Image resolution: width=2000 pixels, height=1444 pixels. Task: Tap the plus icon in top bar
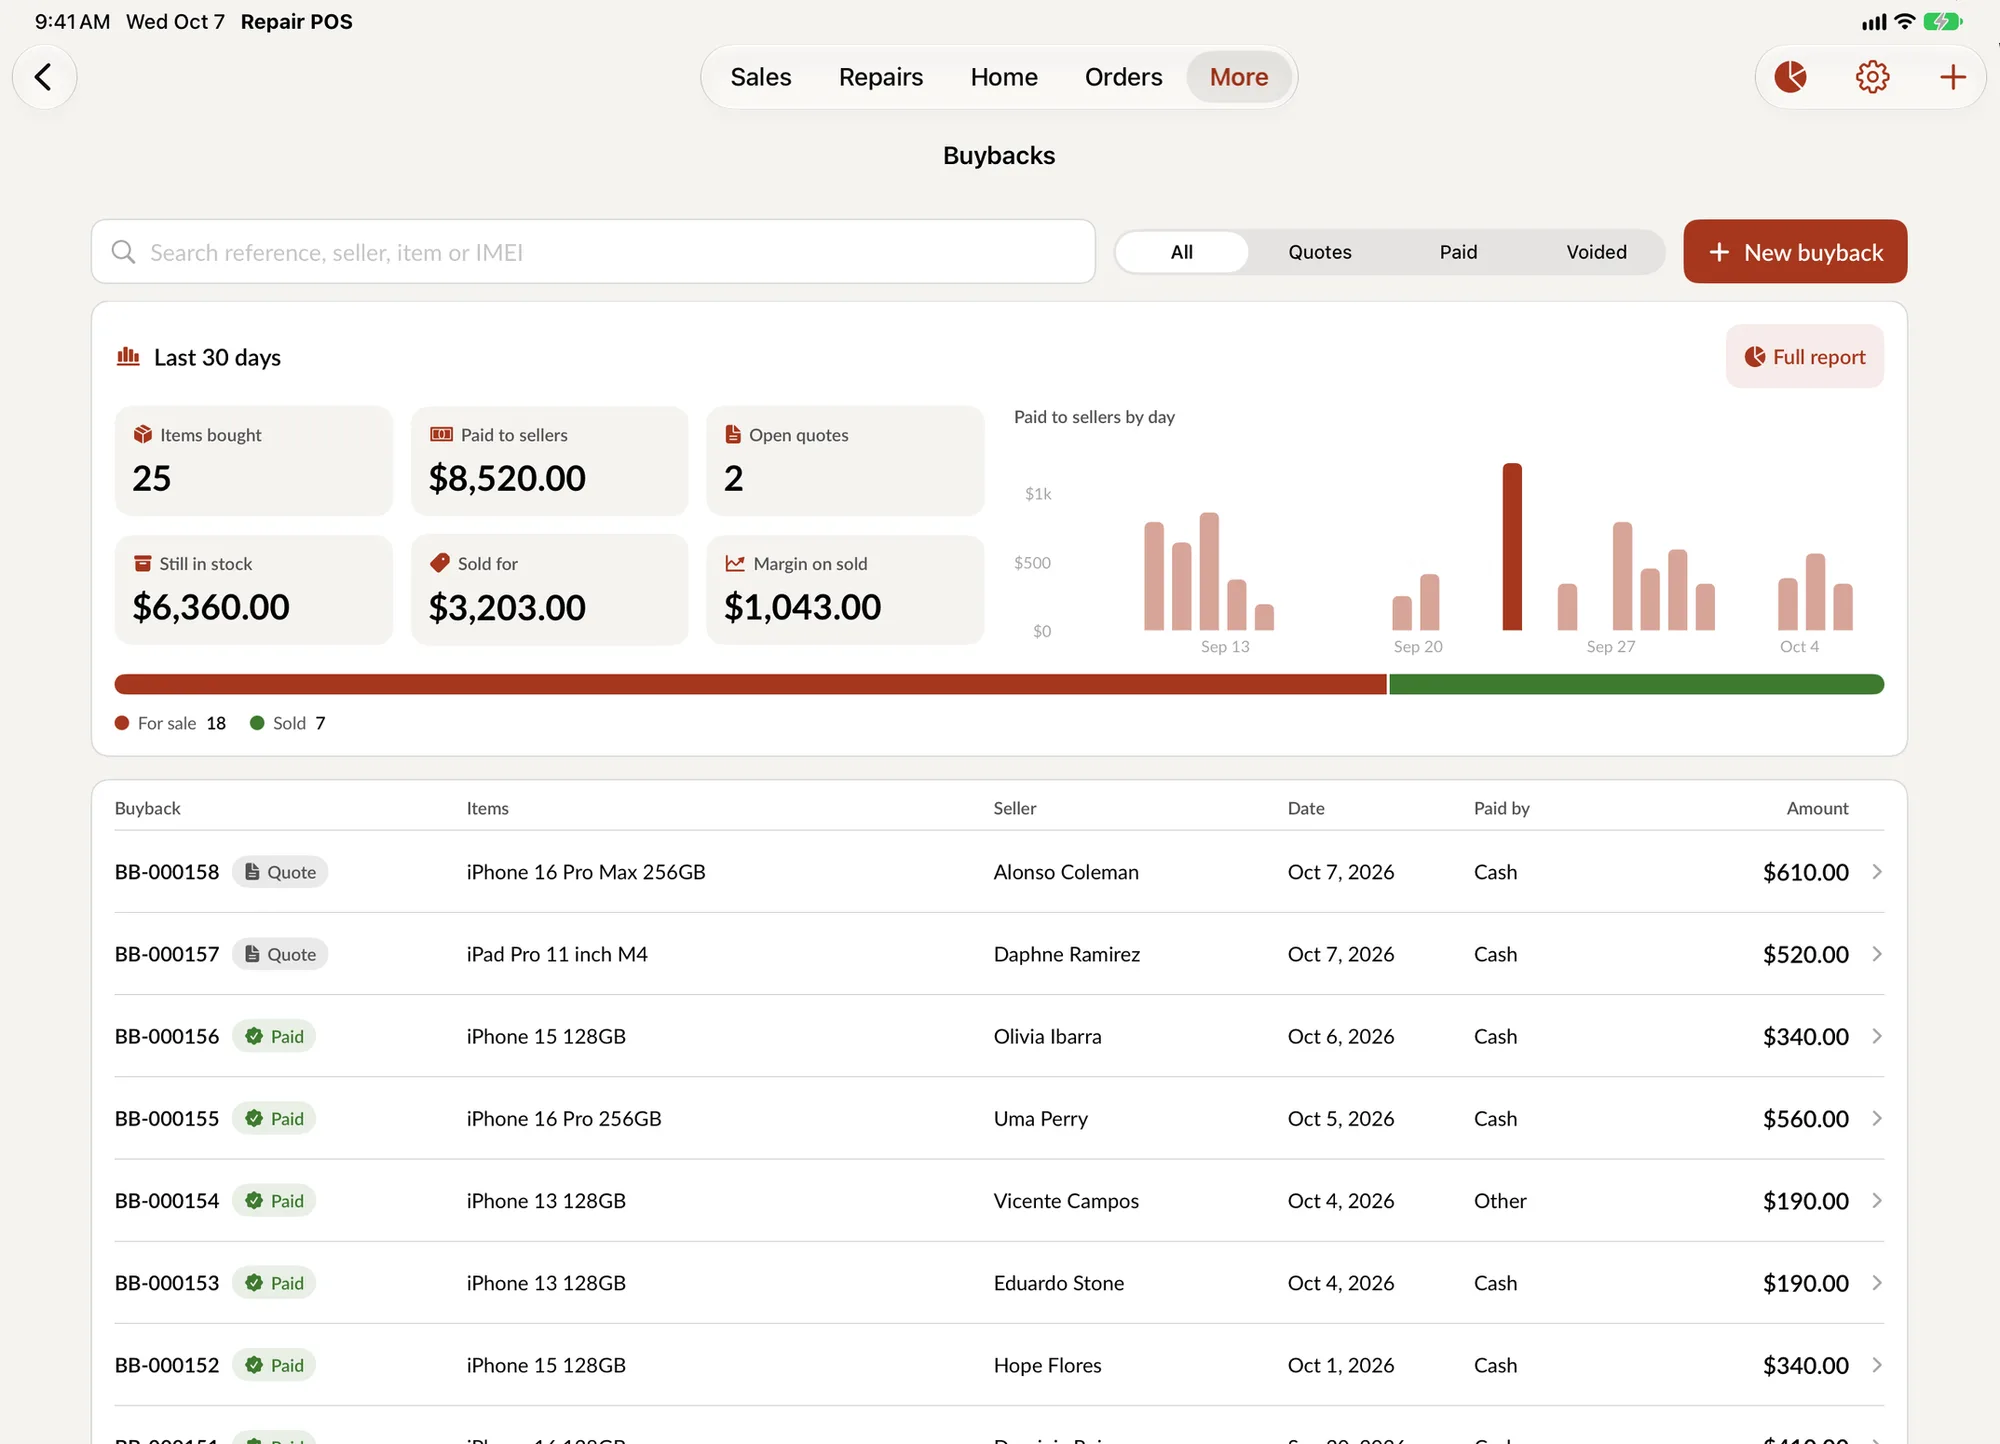(1952, 77)
